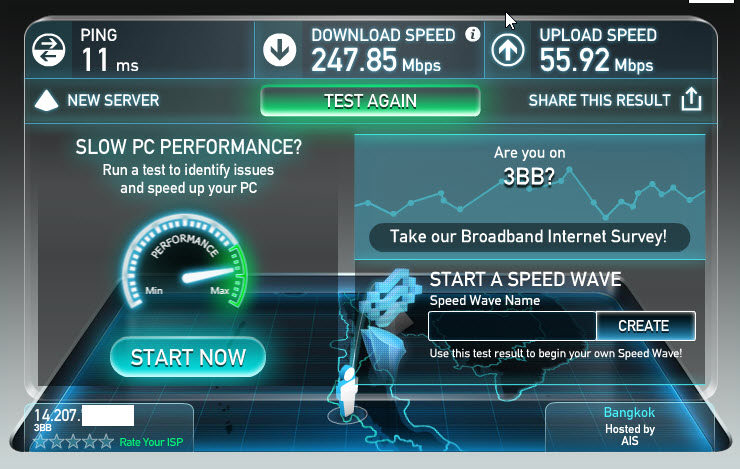Click the New Server pyramid icon
740x469 pixels.
click(46, 100)
